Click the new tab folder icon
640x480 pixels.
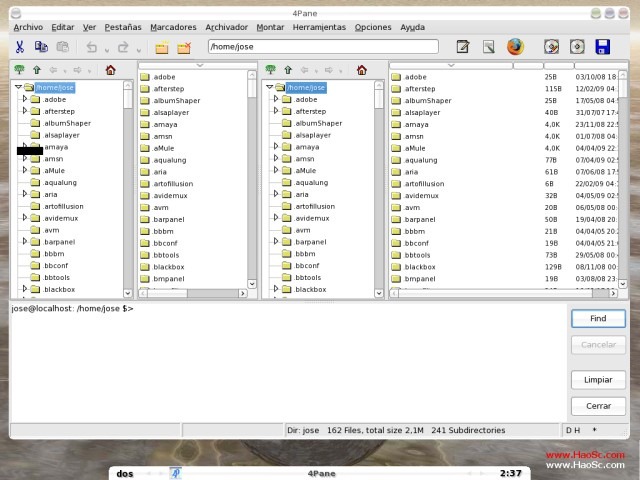(x=162, y=48)
